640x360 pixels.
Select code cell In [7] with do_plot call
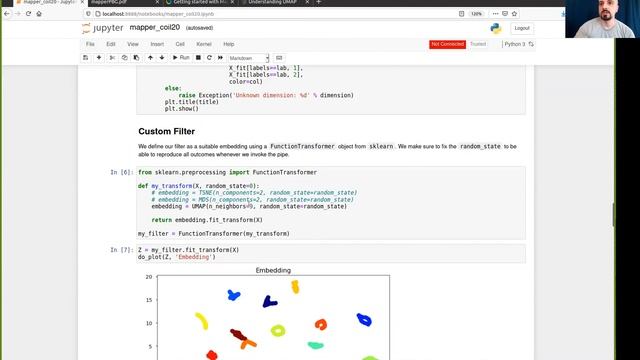coord(331,253)
